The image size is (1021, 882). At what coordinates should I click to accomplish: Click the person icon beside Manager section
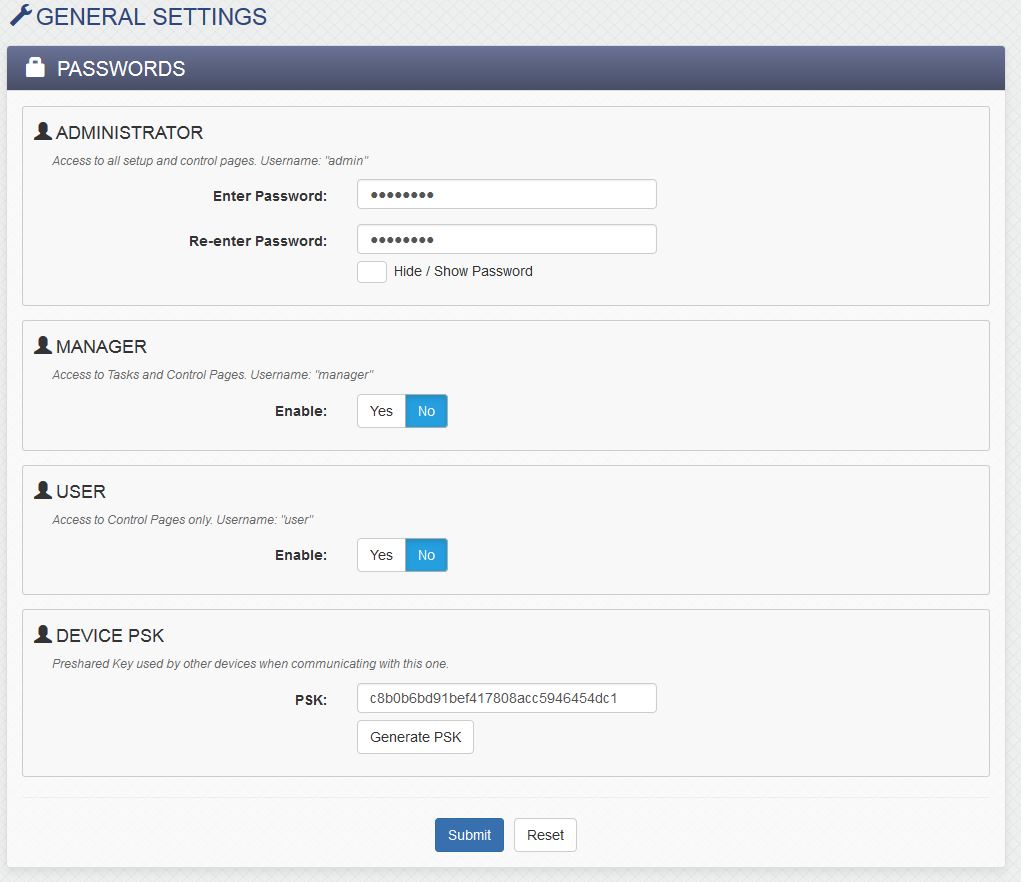pyautogui.click(x=42, y=343)
